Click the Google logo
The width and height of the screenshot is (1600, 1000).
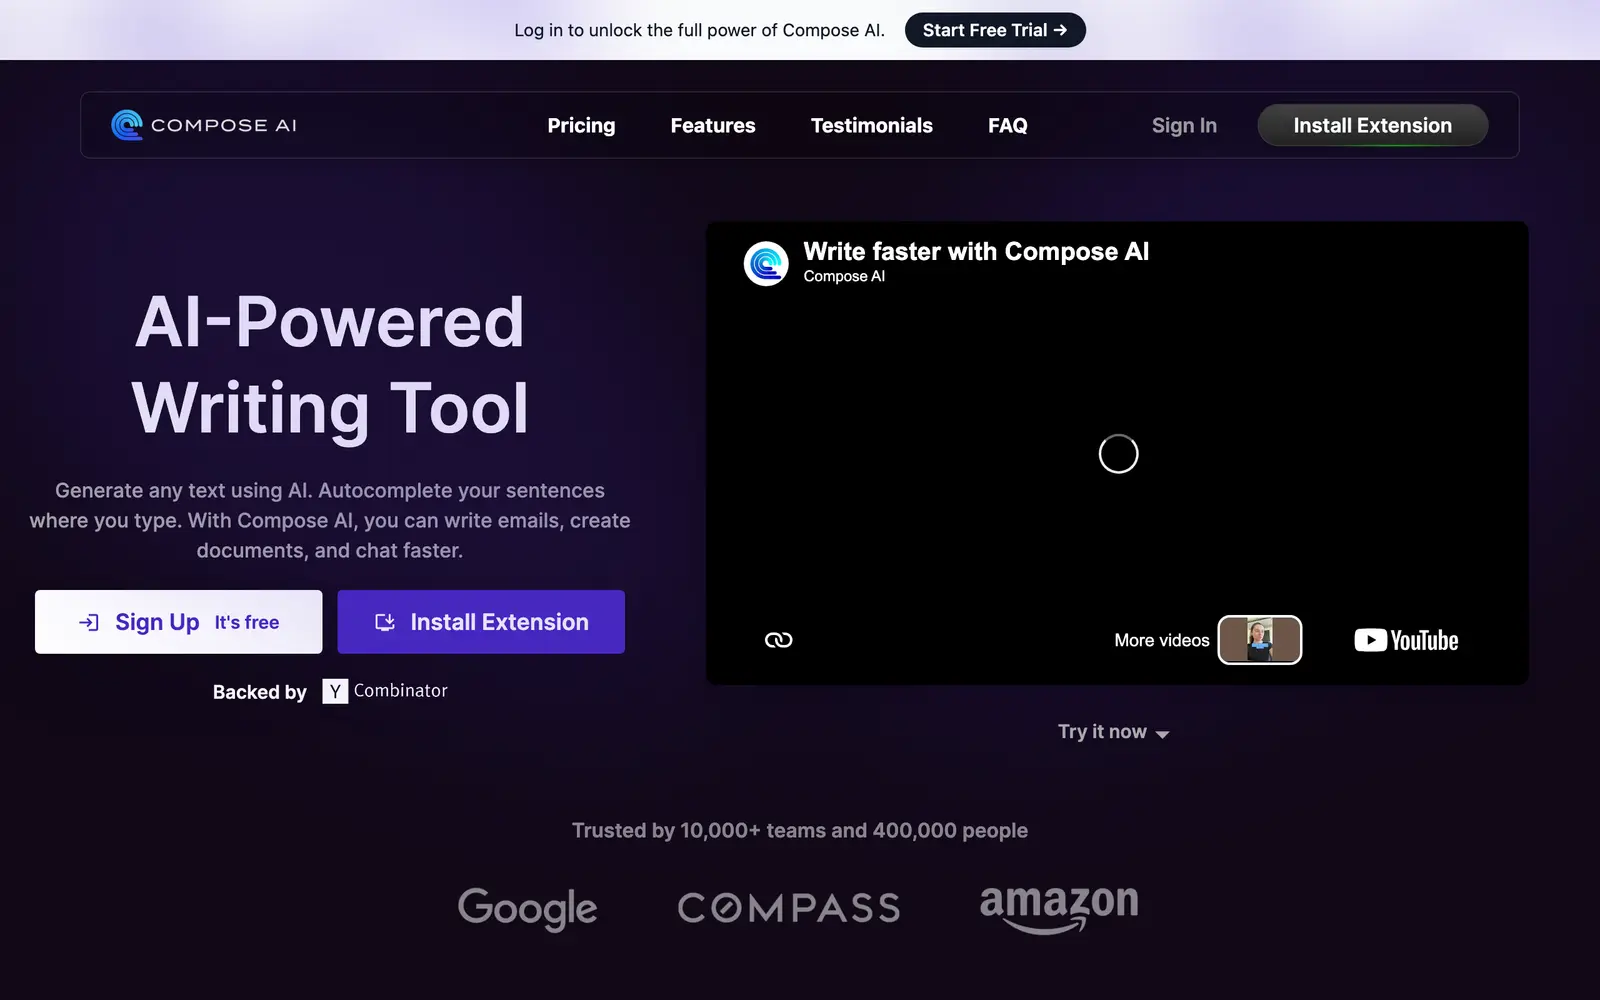(x=528, y=908)
